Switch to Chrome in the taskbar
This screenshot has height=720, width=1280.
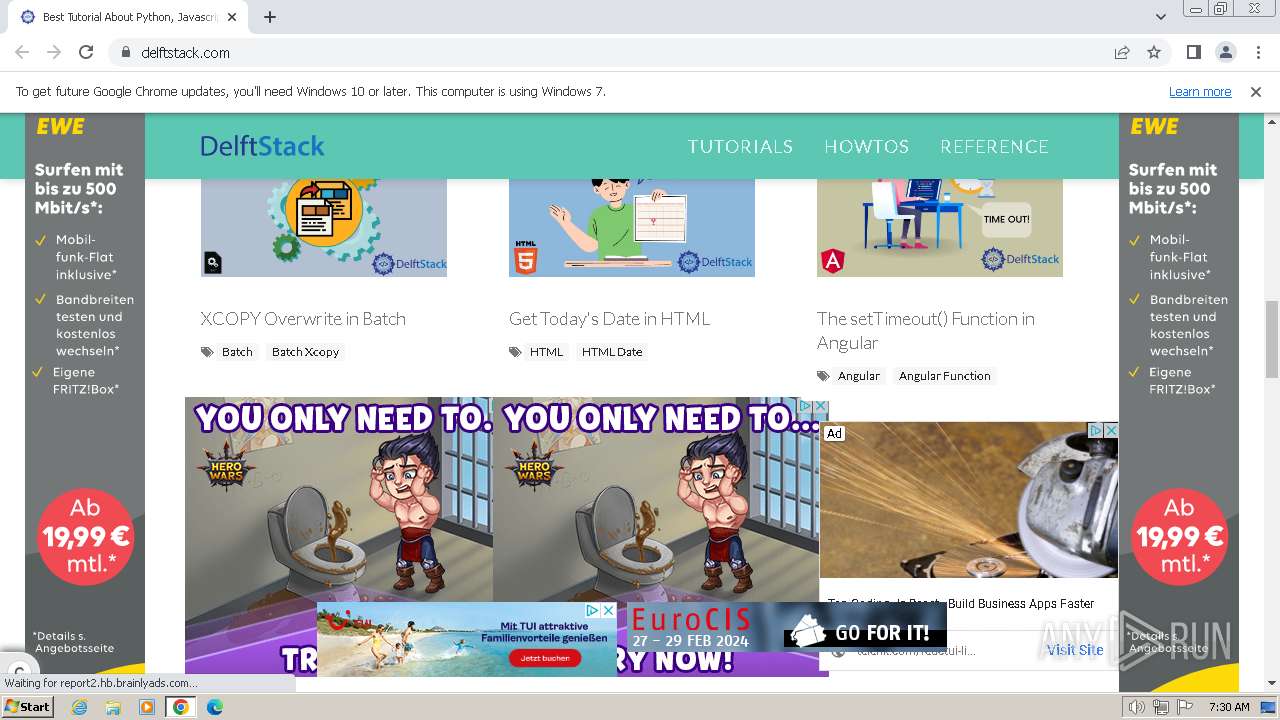coord(181,707)
